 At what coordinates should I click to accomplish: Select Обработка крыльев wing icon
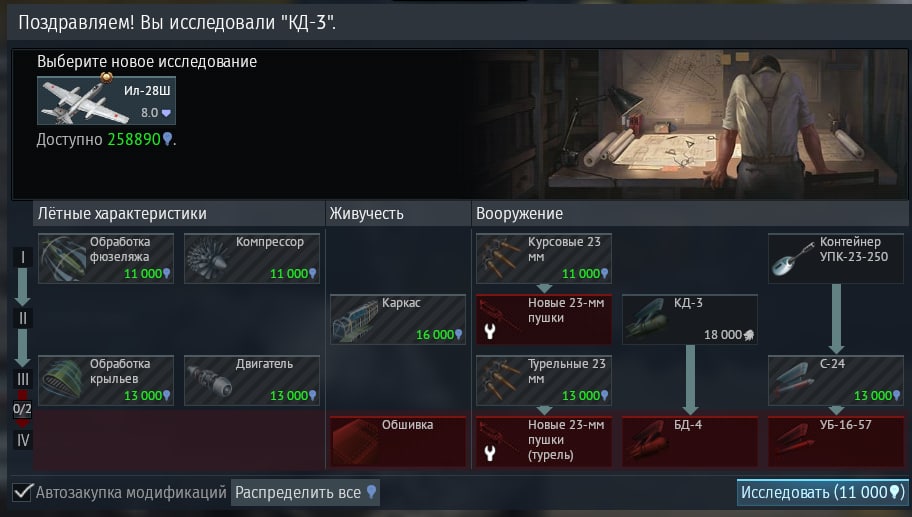coord(105,380)
